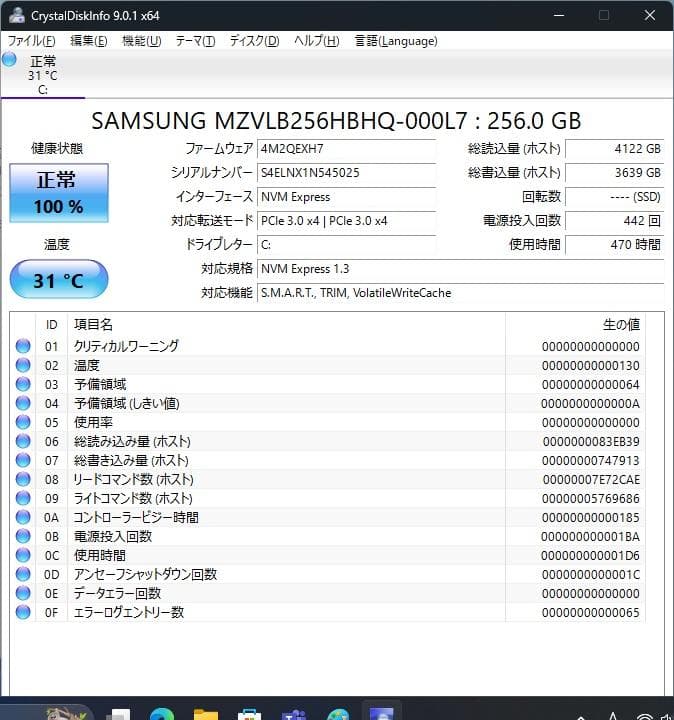Click total host writes value 3639 GB

coord(615,173)
